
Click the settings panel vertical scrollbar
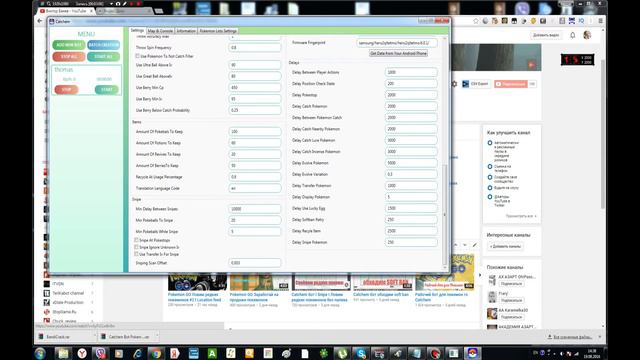tap(444, 214)
